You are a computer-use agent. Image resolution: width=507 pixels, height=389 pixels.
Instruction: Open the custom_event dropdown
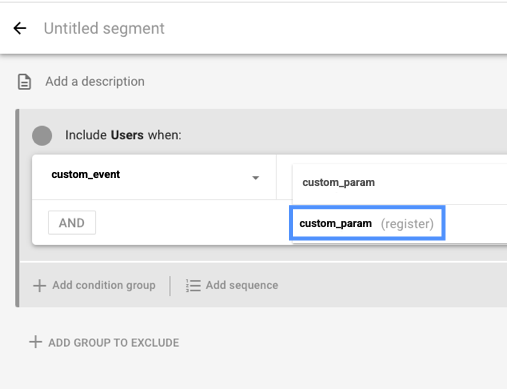(x=154, y=177)
